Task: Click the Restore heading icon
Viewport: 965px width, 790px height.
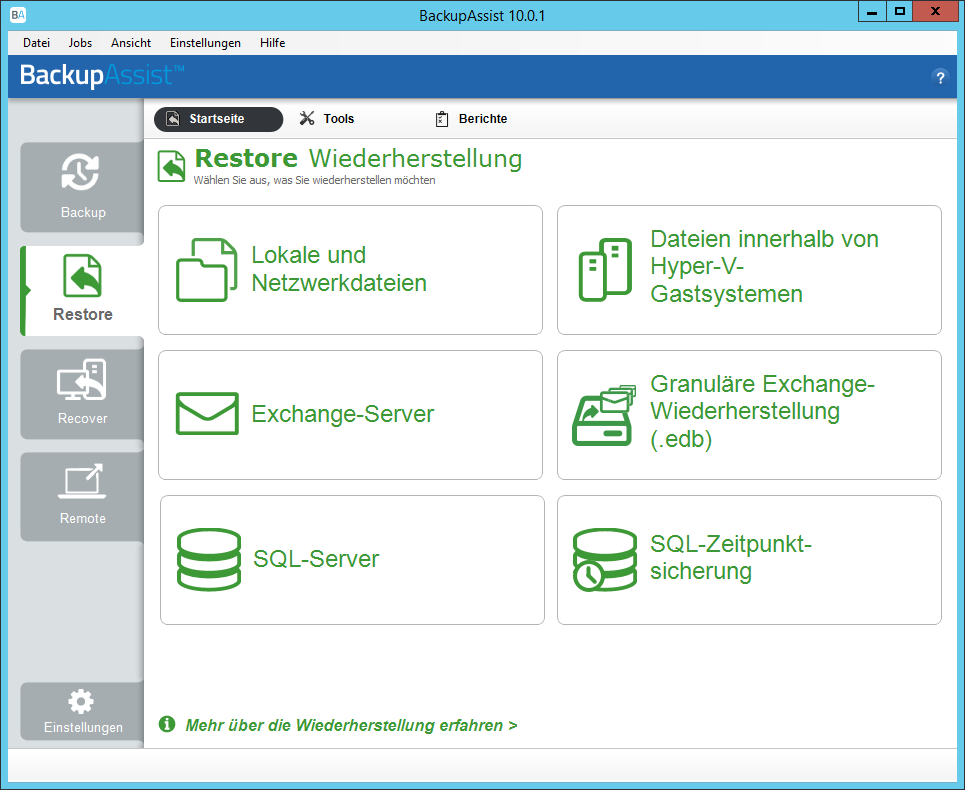Action: pyautogui.click(x=171, y=166)
